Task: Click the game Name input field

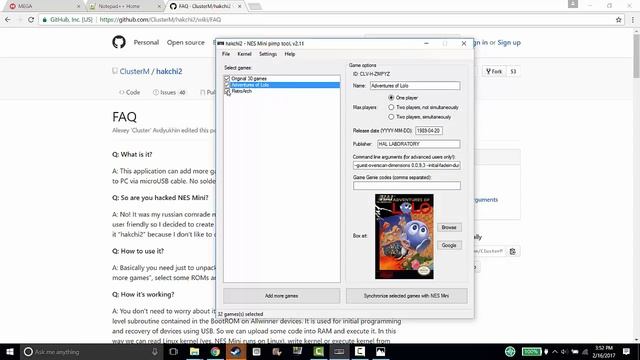Action: tap(415, 86)
